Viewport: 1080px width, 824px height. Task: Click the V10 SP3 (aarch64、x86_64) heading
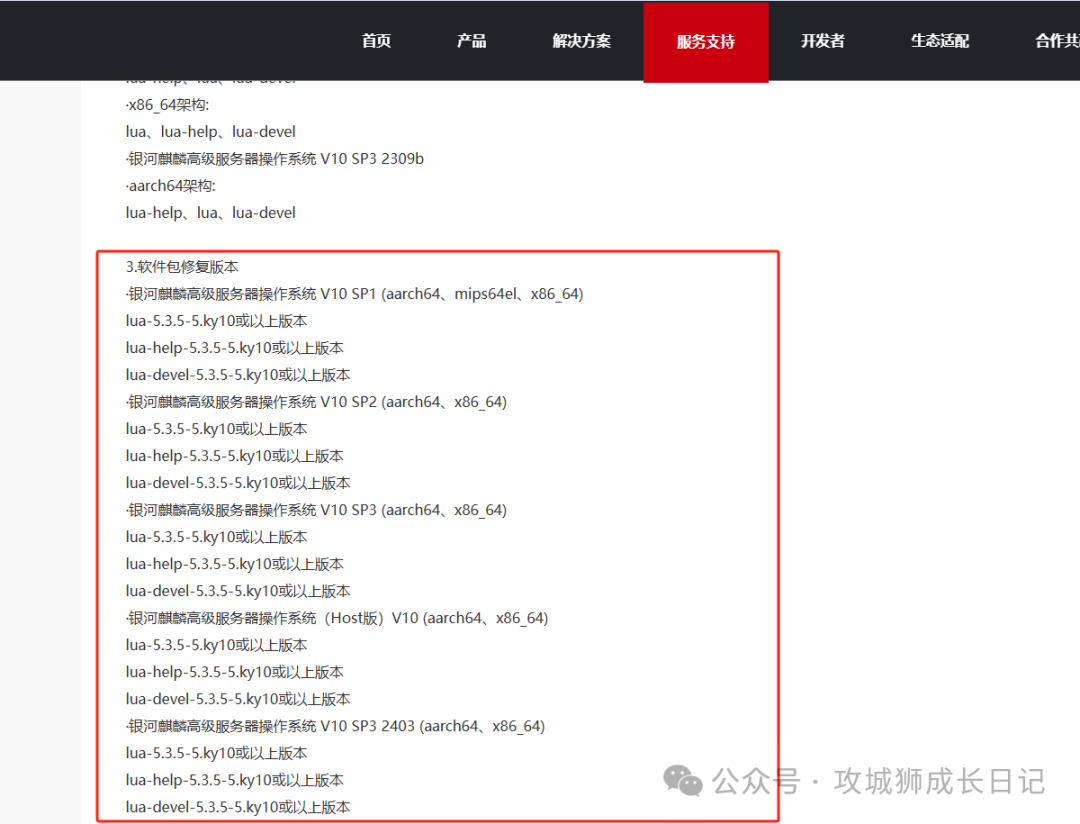click(x=316, y=510)
